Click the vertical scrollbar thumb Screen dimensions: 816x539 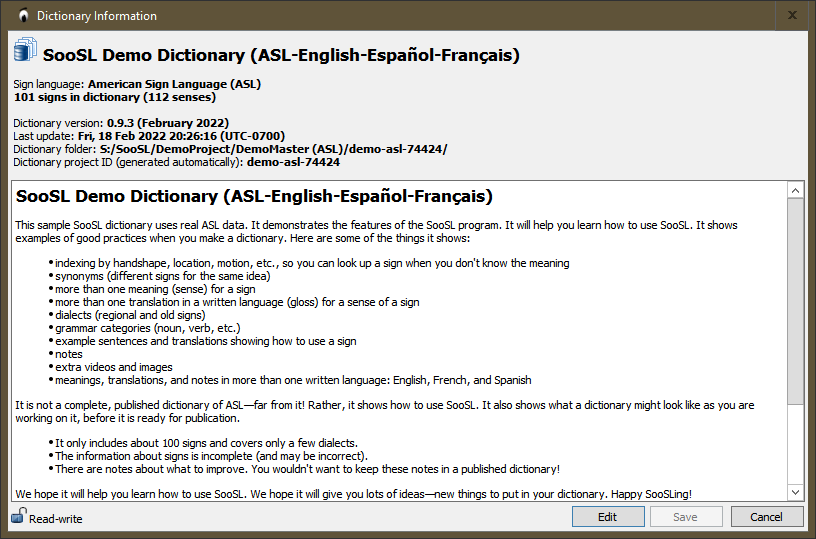795,301
